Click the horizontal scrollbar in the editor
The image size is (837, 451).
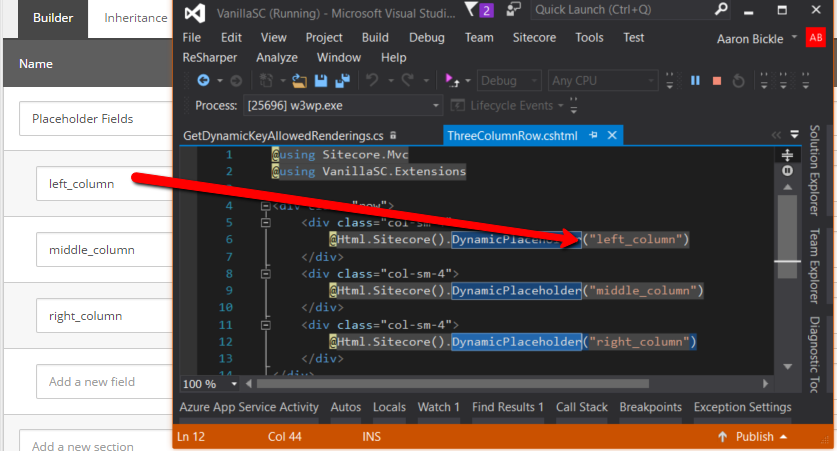pos(453,384)
